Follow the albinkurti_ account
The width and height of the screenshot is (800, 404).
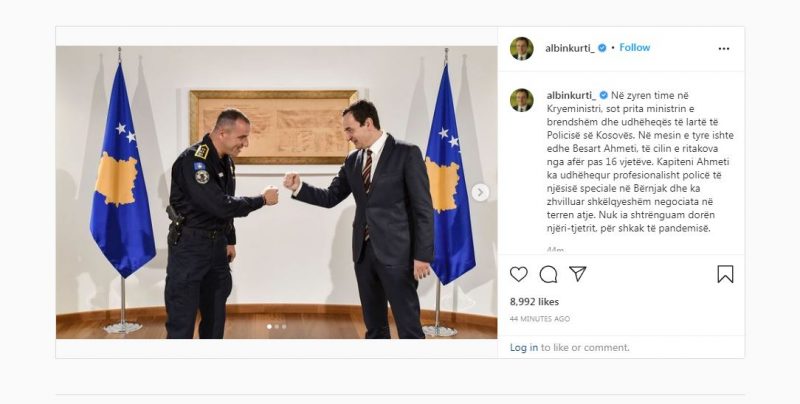click(x=635, y=47)
